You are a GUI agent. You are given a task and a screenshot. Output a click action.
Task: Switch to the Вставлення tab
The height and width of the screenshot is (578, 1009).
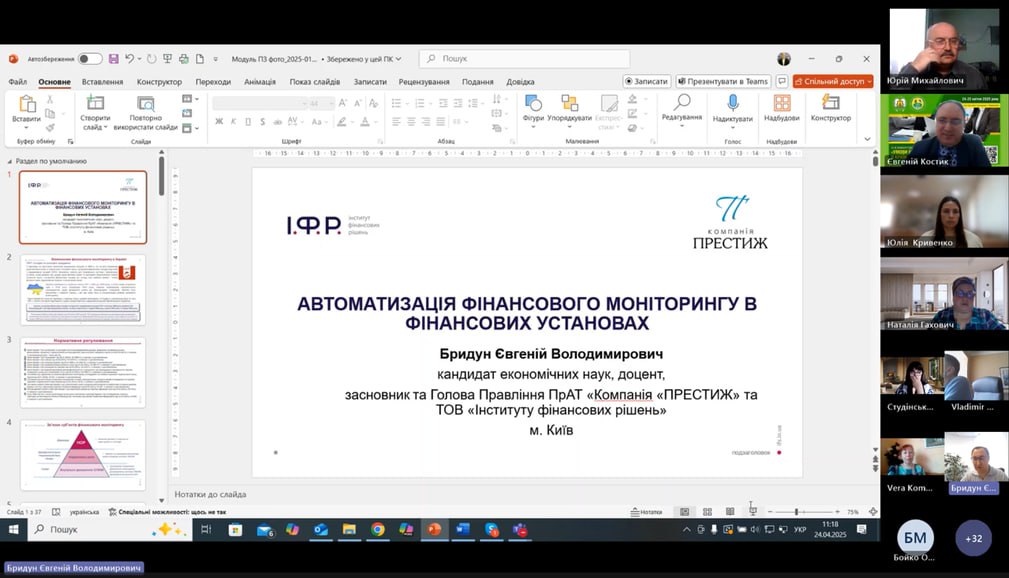[x=102, y=82]
